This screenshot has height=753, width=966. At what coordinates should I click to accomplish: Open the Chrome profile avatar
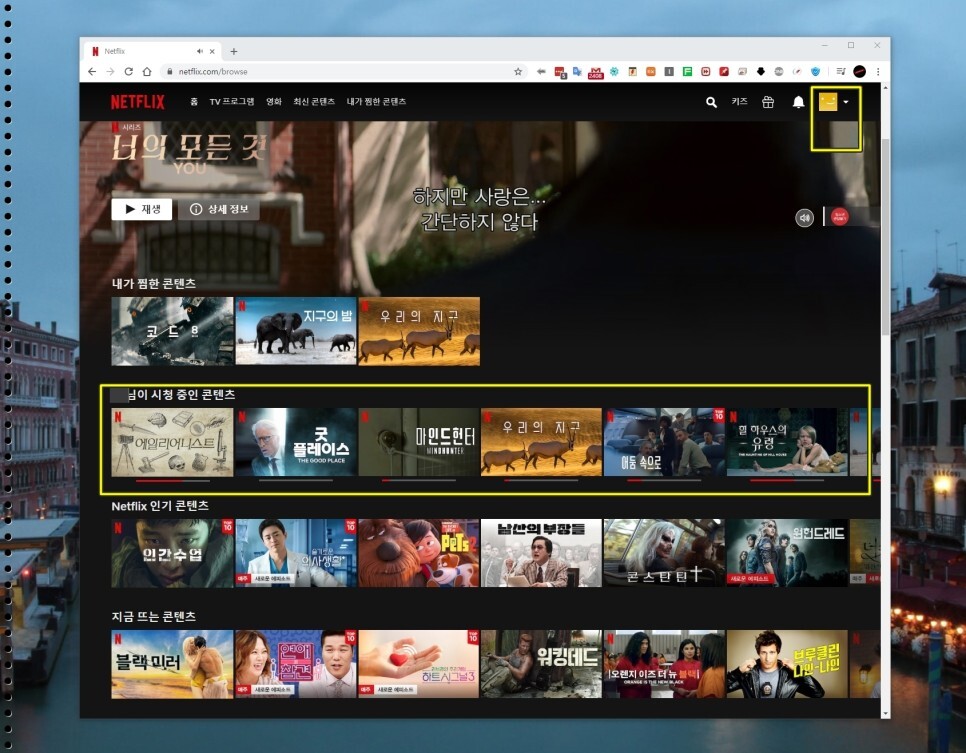tap(859, 71)
